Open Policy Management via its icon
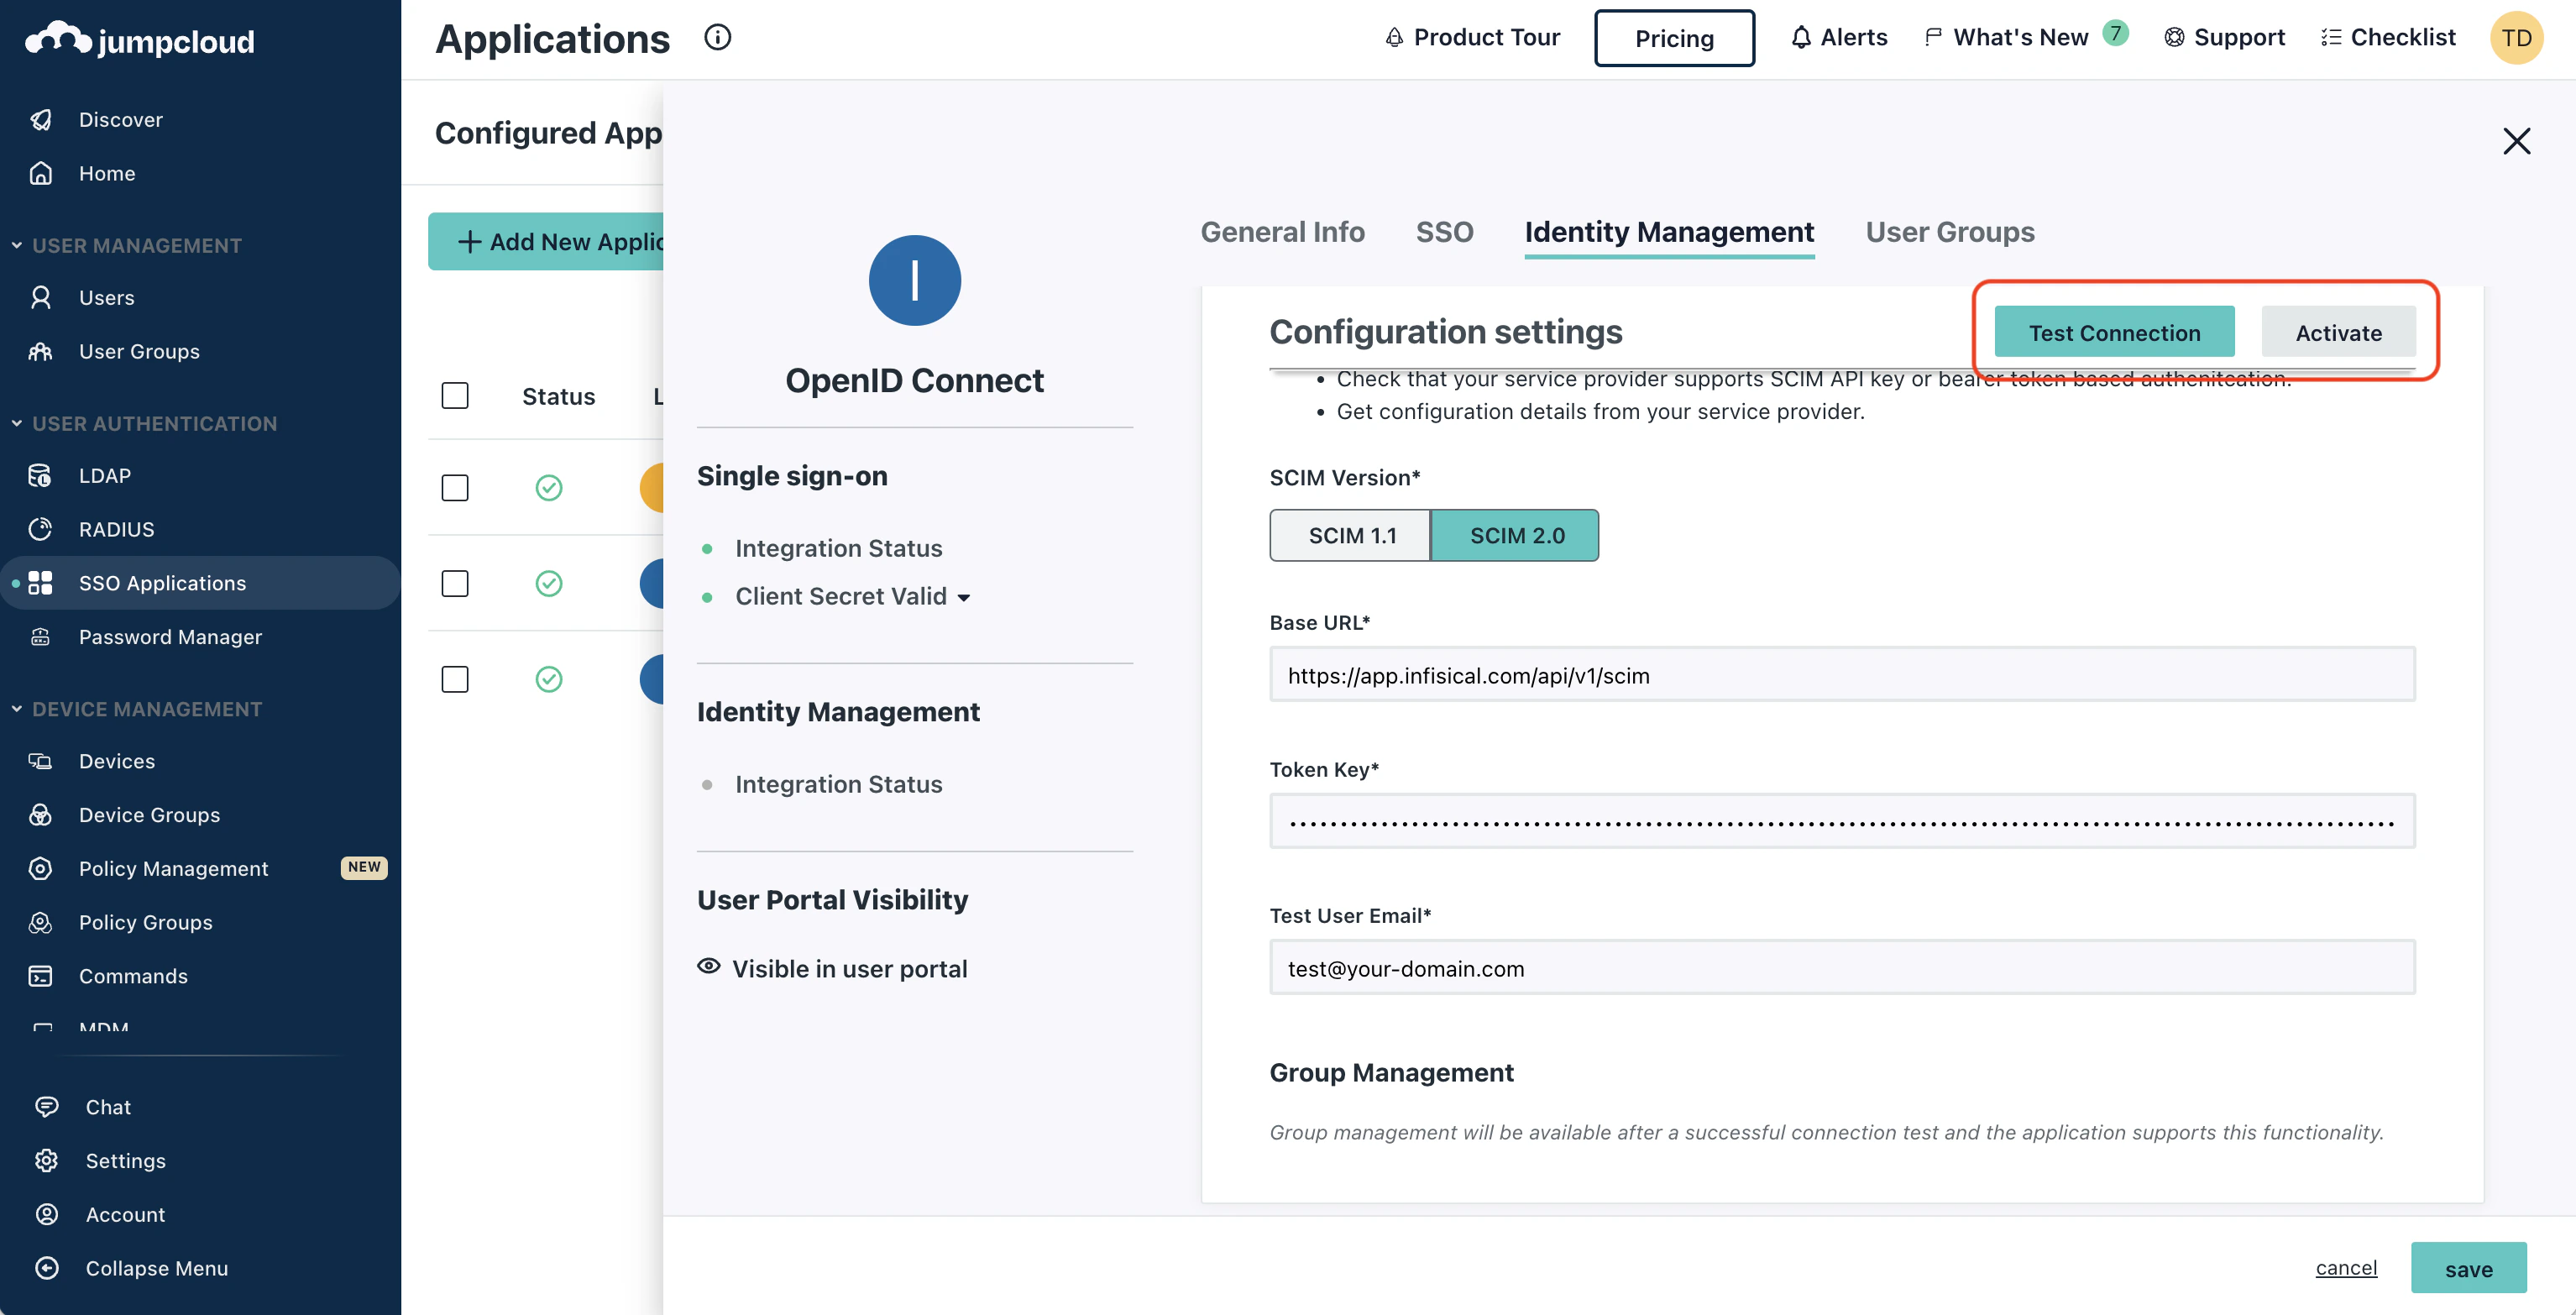2576x1315 pixels. pyautogui.click(x=41, y=868)
